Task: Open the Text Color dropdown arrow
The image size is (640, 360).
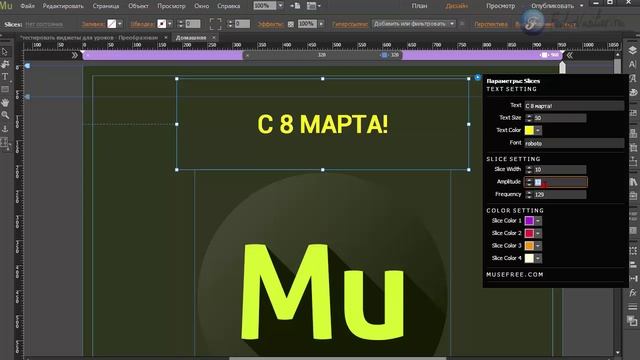Action: pos(538,130)
